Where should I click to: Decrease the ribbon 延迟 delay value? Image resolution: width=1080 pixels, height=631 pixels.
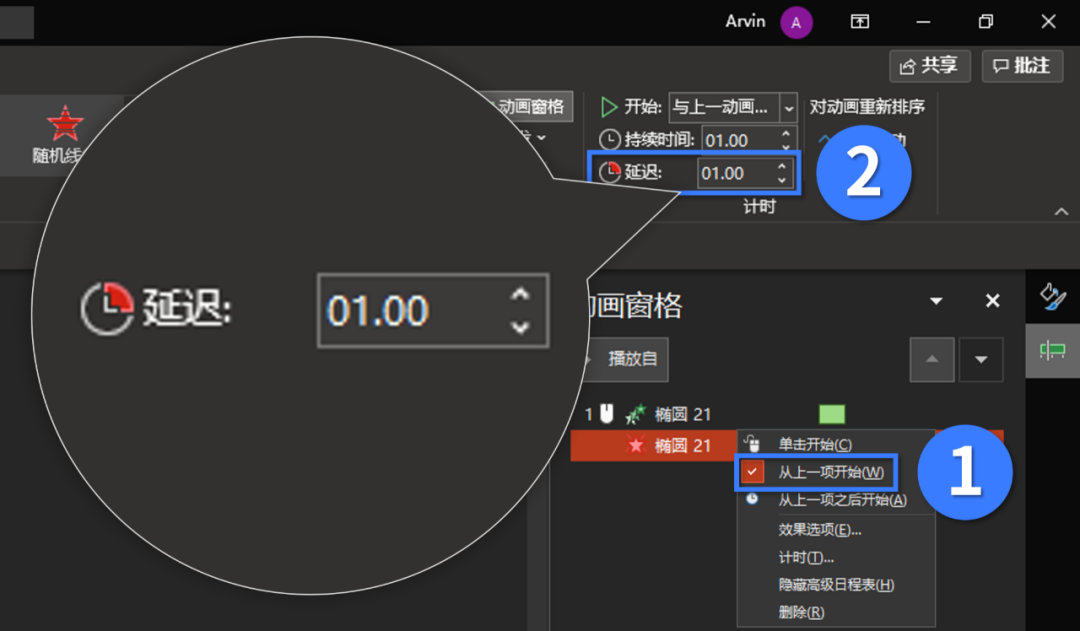pos(782,180)
